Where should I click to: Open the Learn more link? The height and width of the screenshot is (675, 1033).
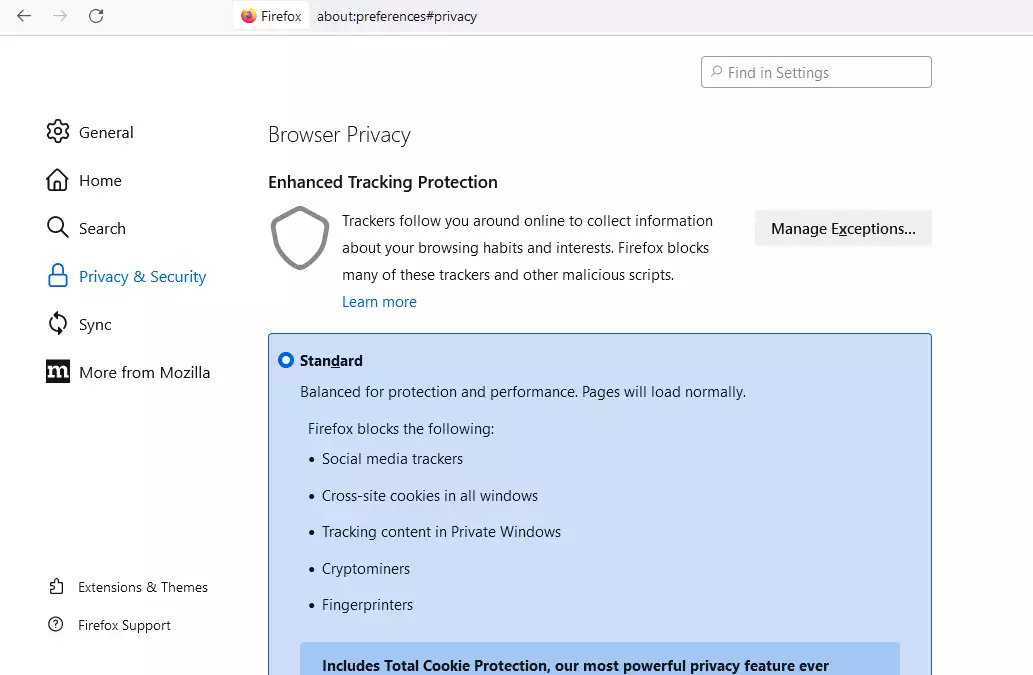pyautogui.click(x=379, y=302)
